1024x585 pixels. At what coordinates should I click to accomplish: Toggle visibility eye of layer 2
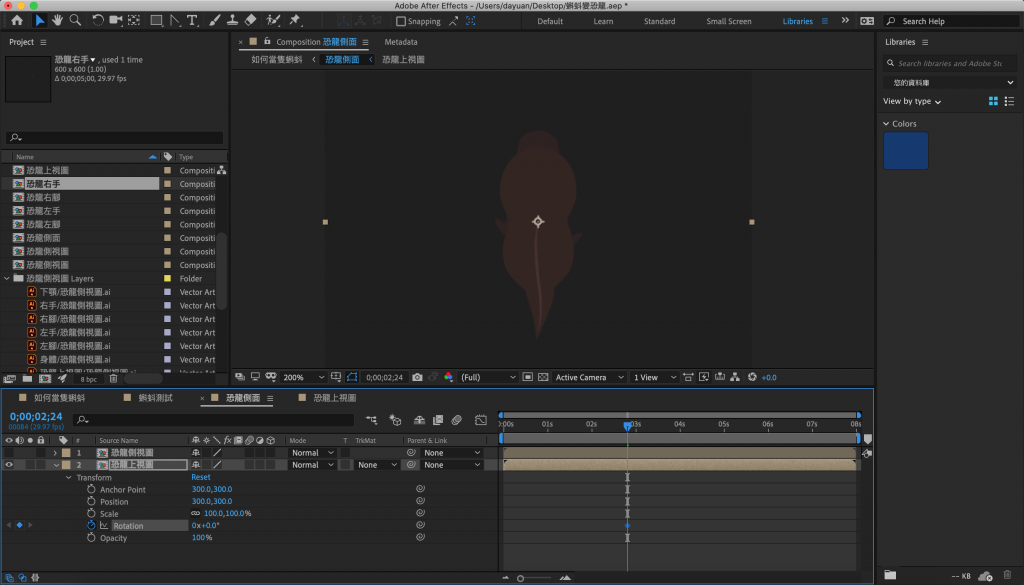coord(9,465)
